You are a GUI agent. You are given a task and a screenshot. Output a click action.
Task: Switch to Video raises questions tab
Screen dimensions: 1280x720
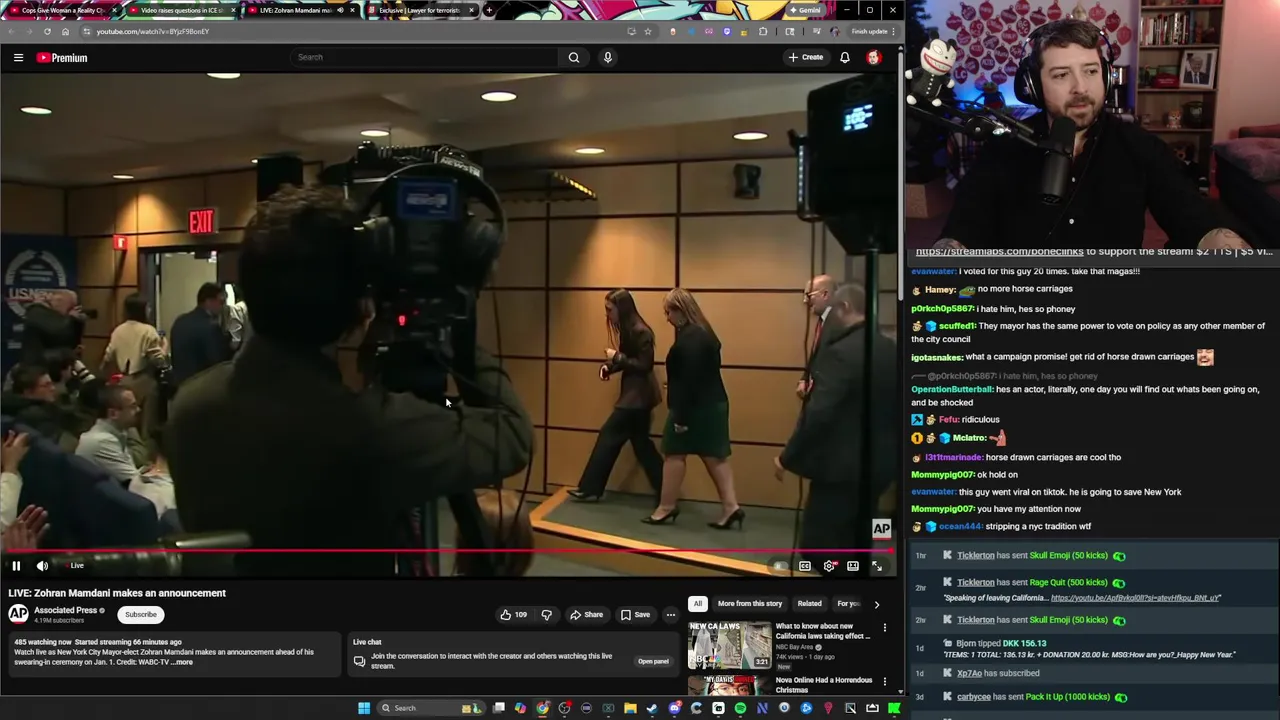(181, 10)
